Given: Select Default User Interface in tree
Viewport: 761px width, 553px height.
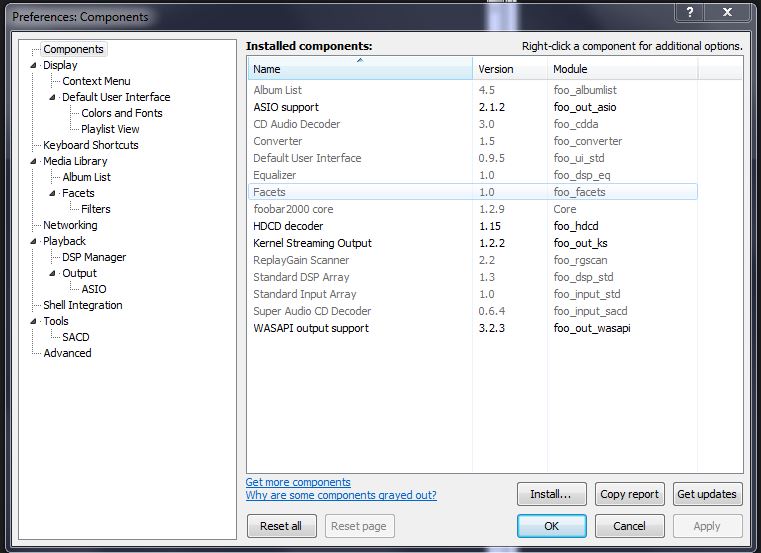Looking at the screenshot, I should tap(116, 97).
